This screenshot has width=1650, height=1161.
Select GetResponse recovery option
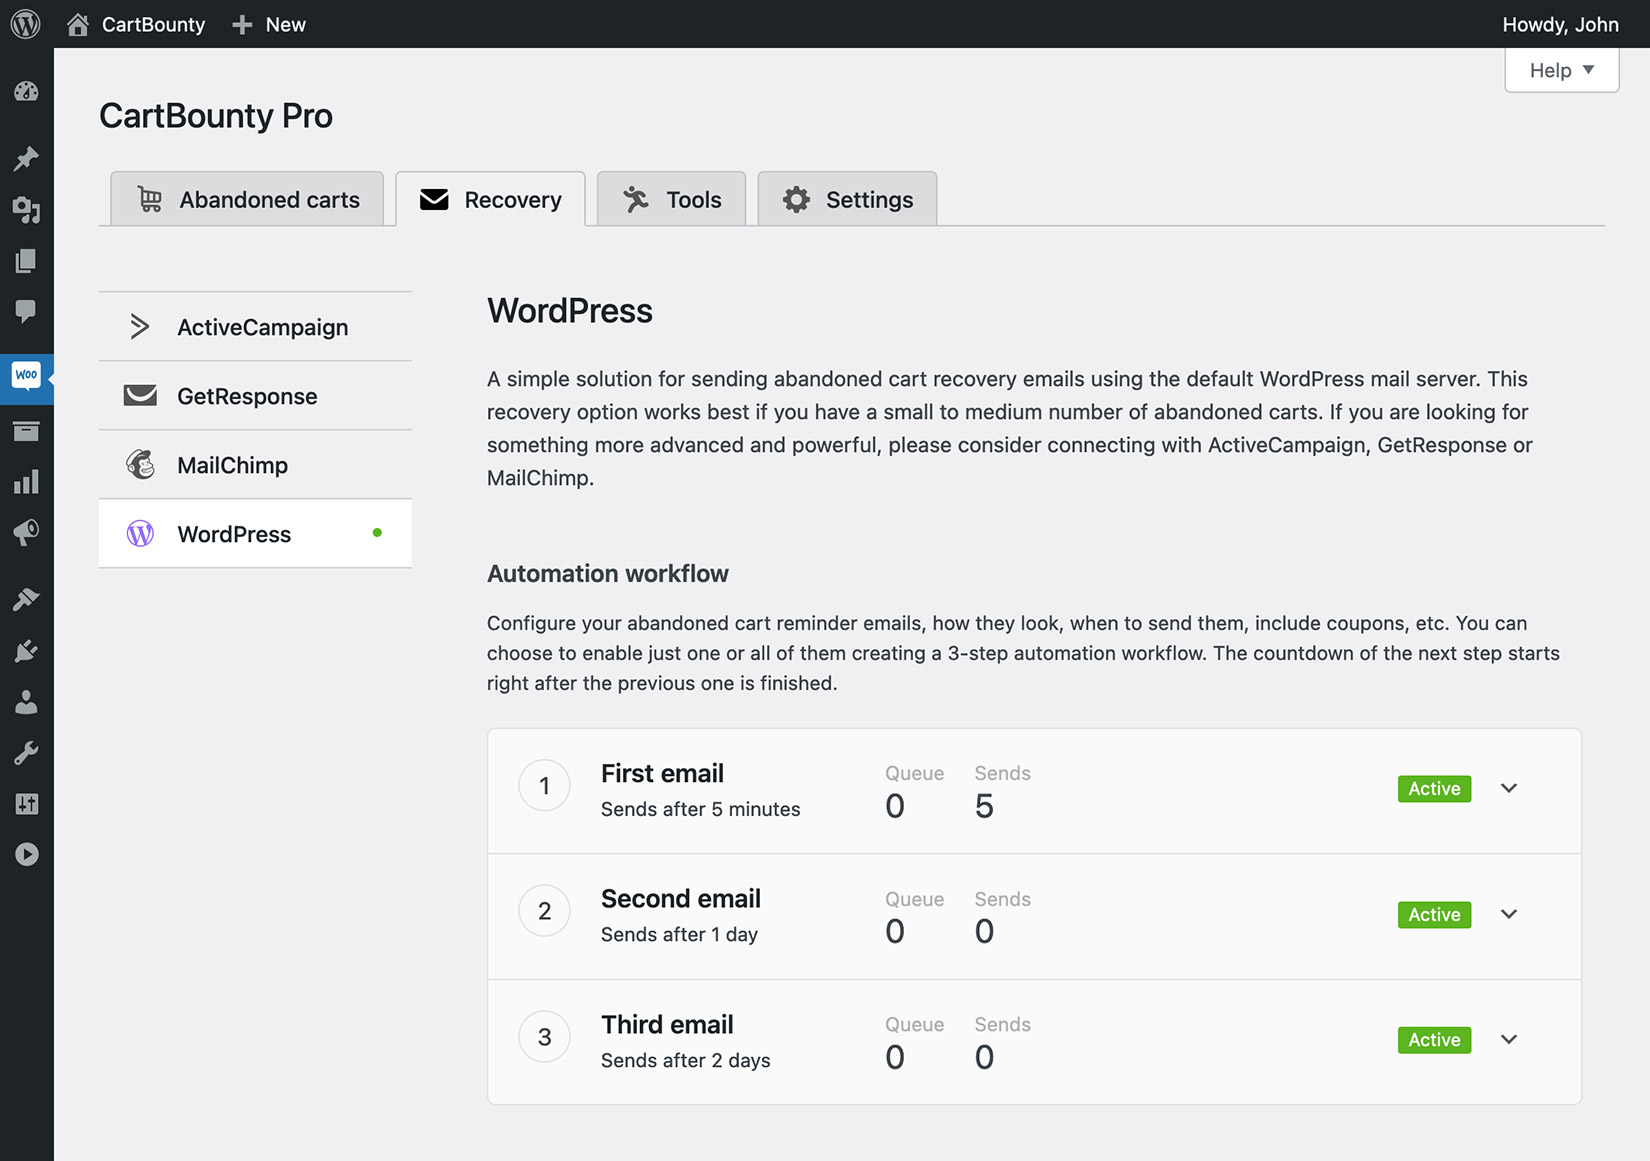click(x=255, y=396)
